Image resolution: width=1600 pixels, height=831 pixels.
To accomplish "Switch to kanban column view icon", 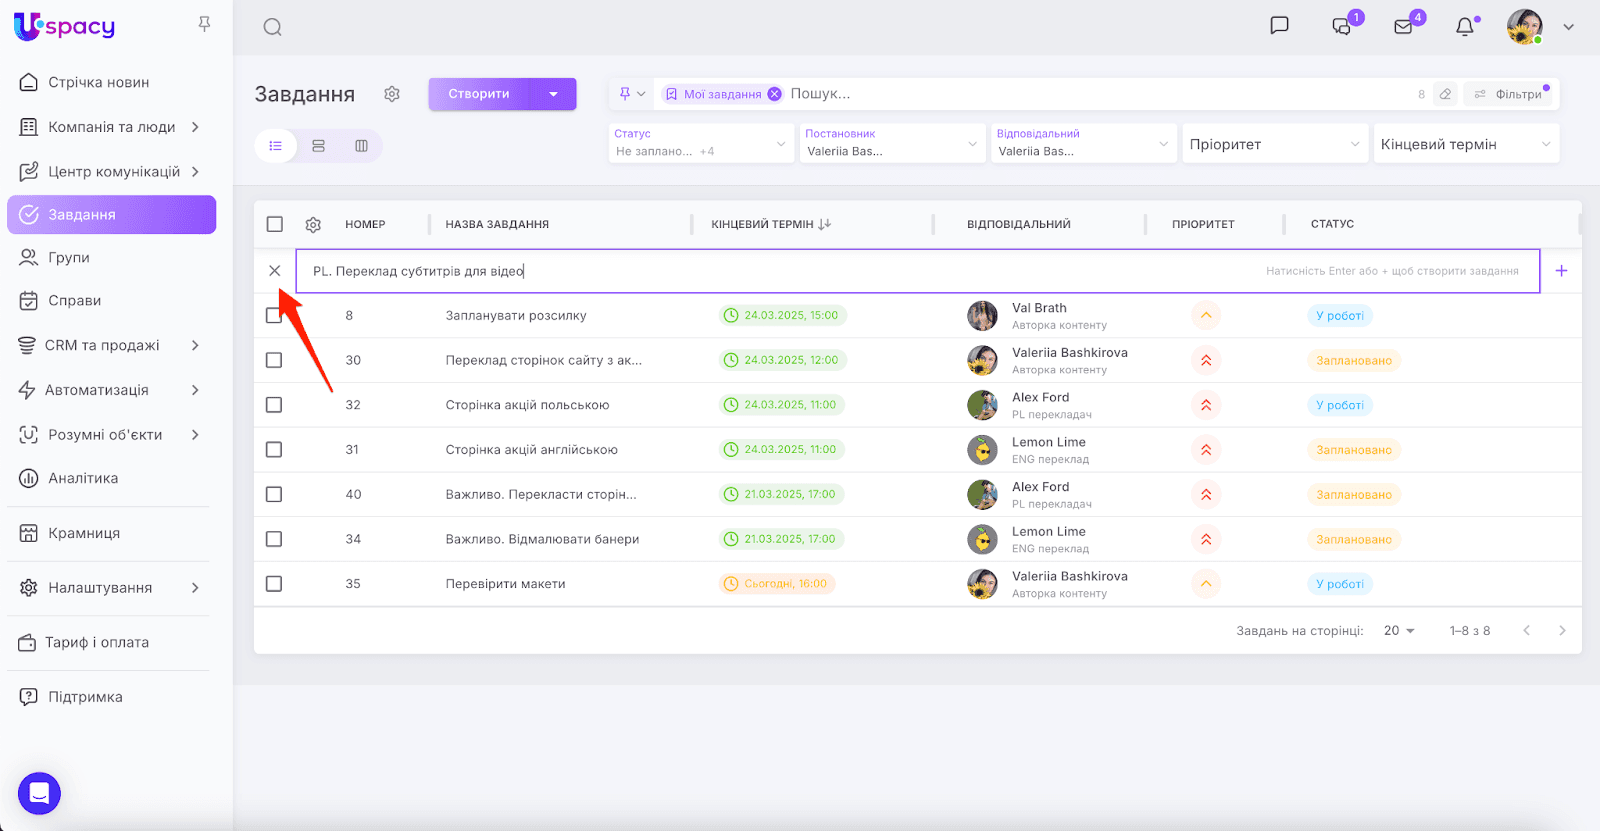I will tap(361, 146).
